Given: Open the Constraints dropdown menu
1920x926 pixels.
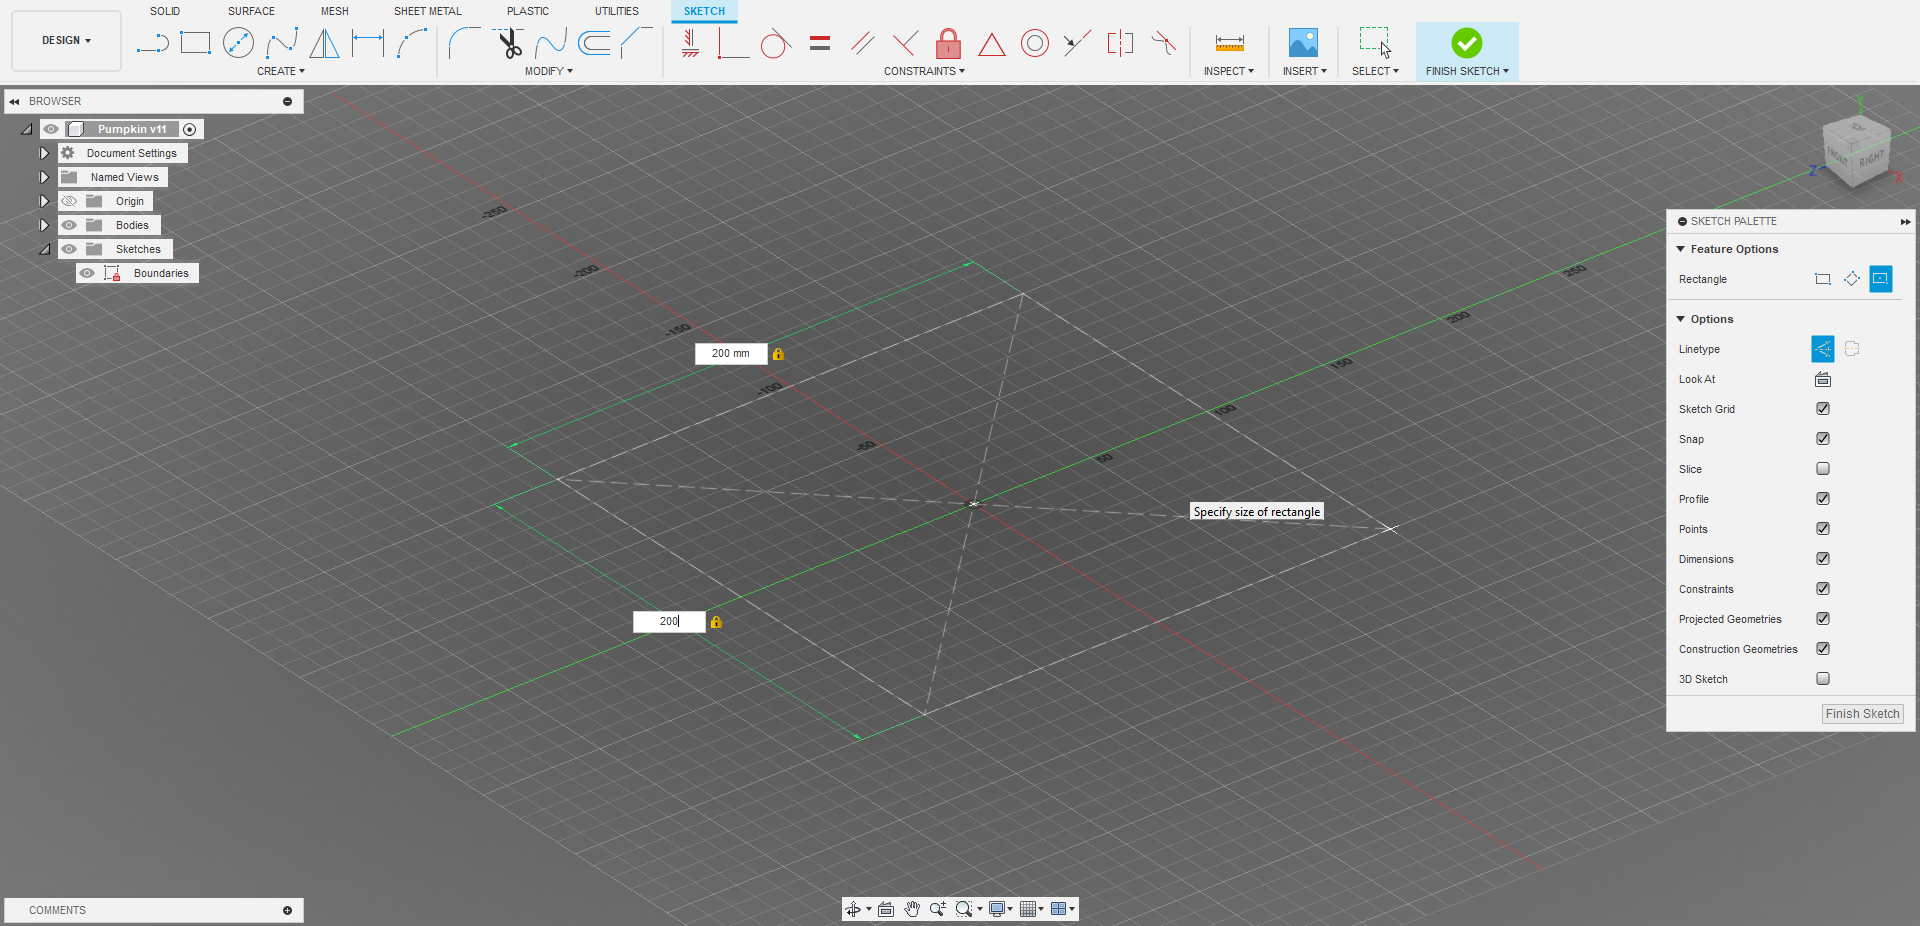Looking at the screenshot, I should 924,71.
